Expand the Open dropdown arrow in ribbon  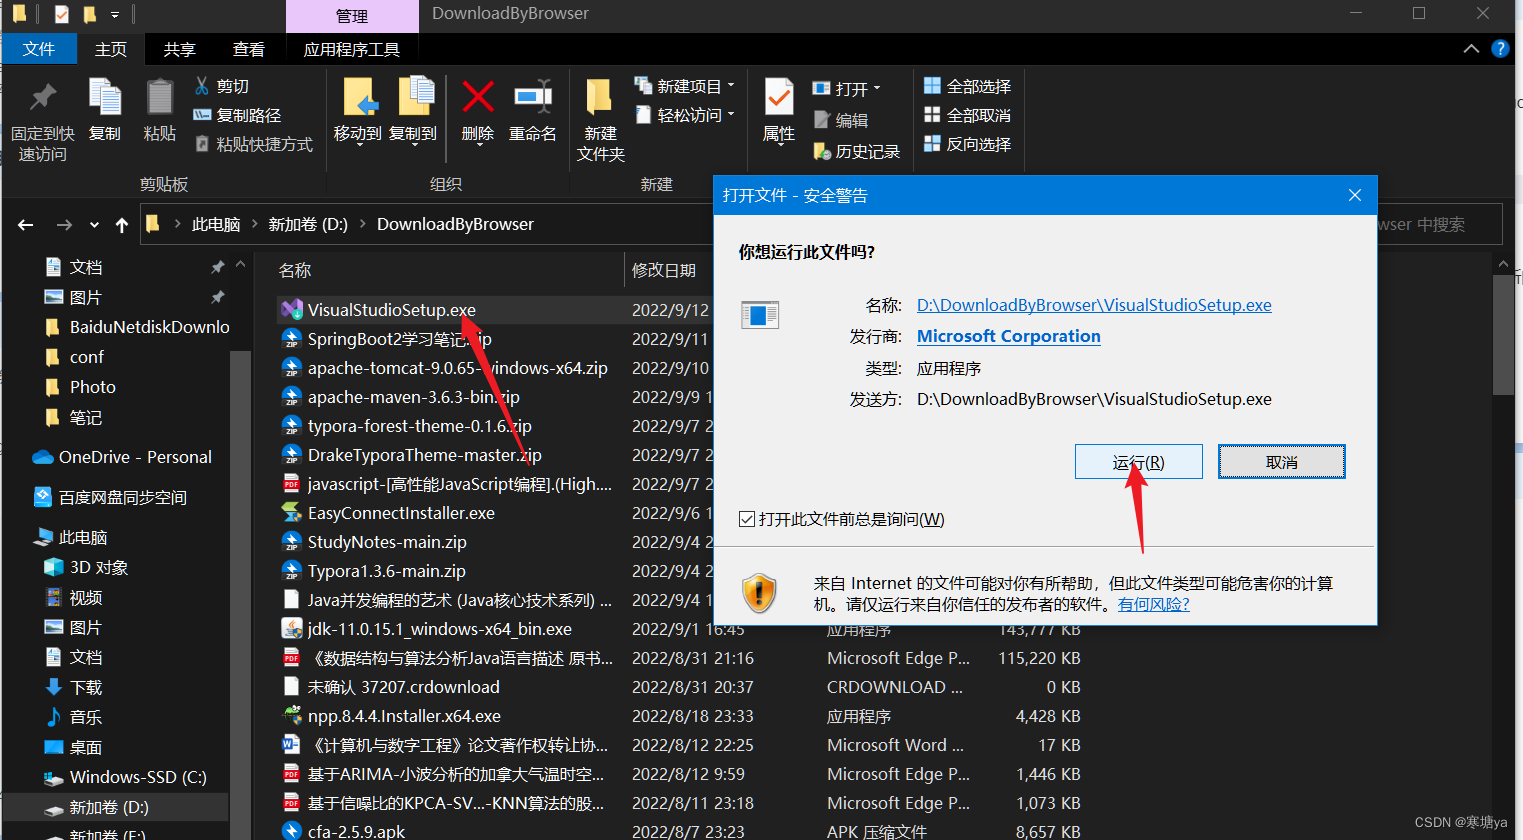coord(877,89)
